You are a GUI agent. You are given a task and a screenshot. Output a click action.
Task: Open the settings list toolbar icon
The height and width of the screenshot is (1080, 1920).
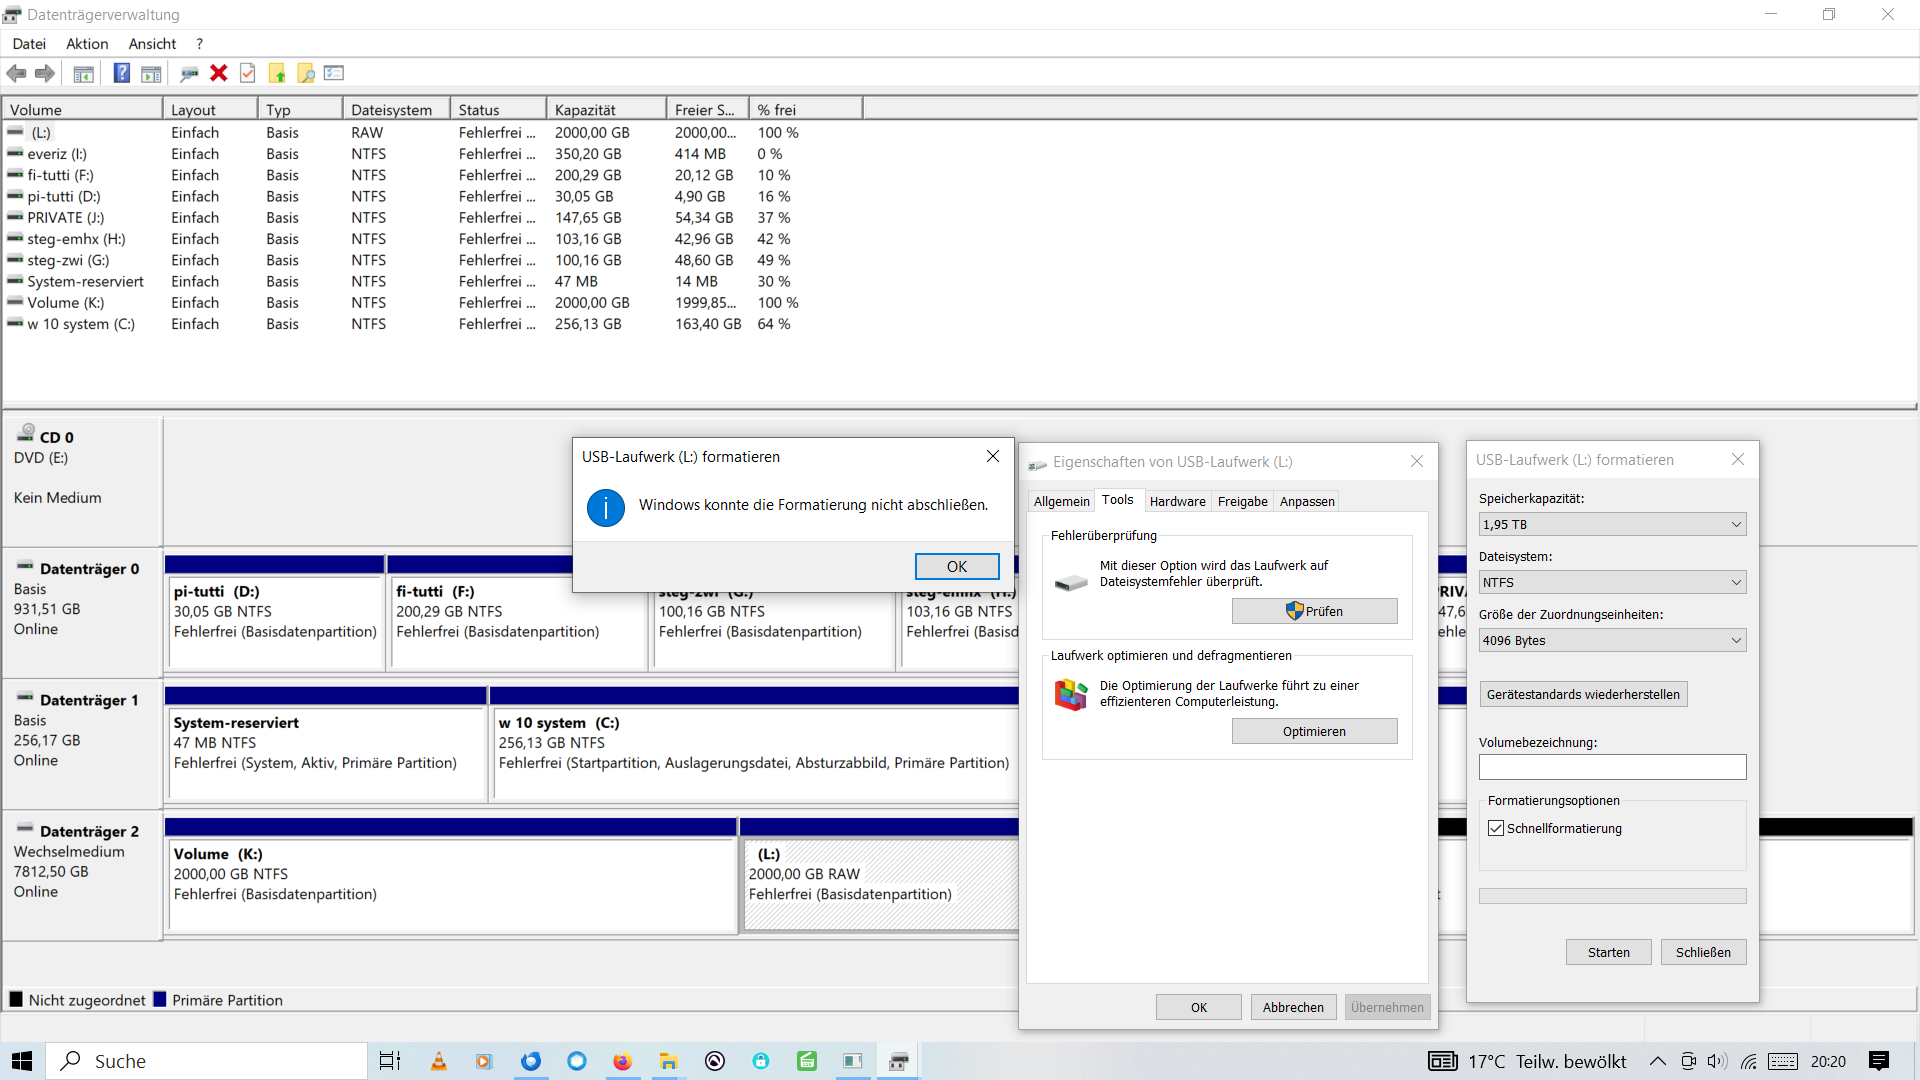point(334,73)
